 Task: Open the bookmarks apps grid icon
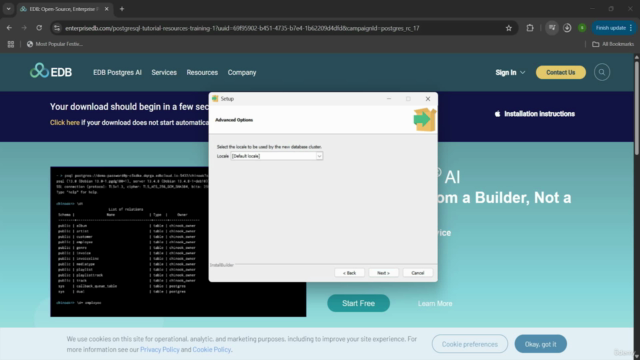(x=11, y=44)
